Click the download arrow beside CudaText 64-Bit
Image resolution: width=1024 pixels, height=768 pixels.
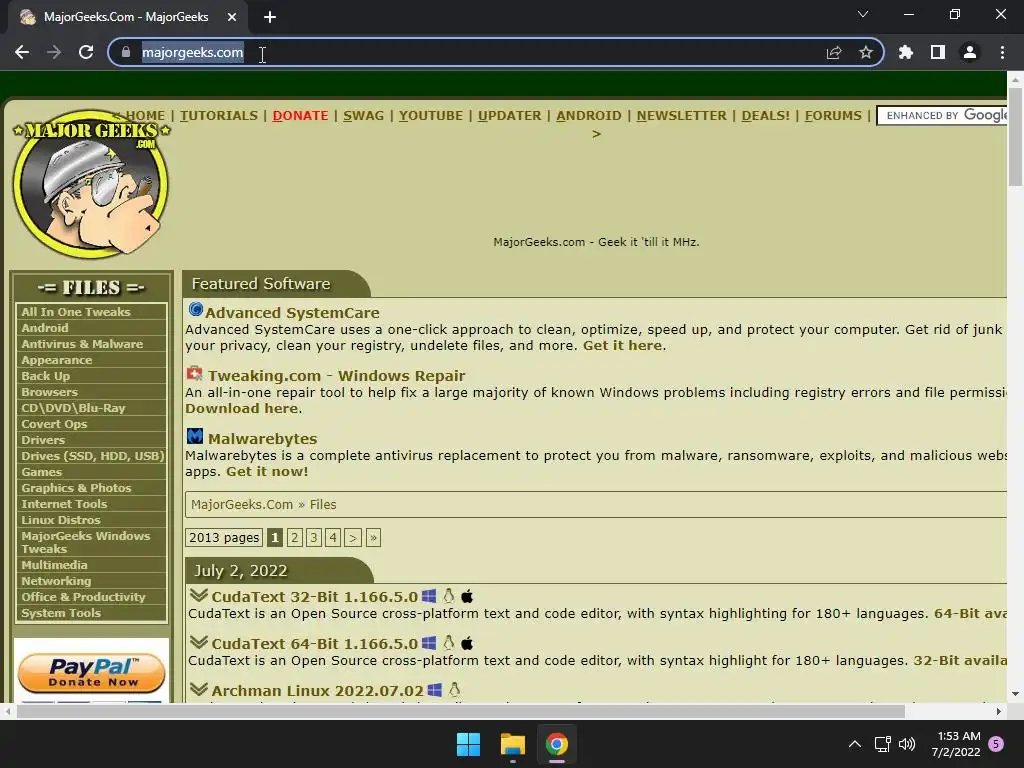[199, 642]
